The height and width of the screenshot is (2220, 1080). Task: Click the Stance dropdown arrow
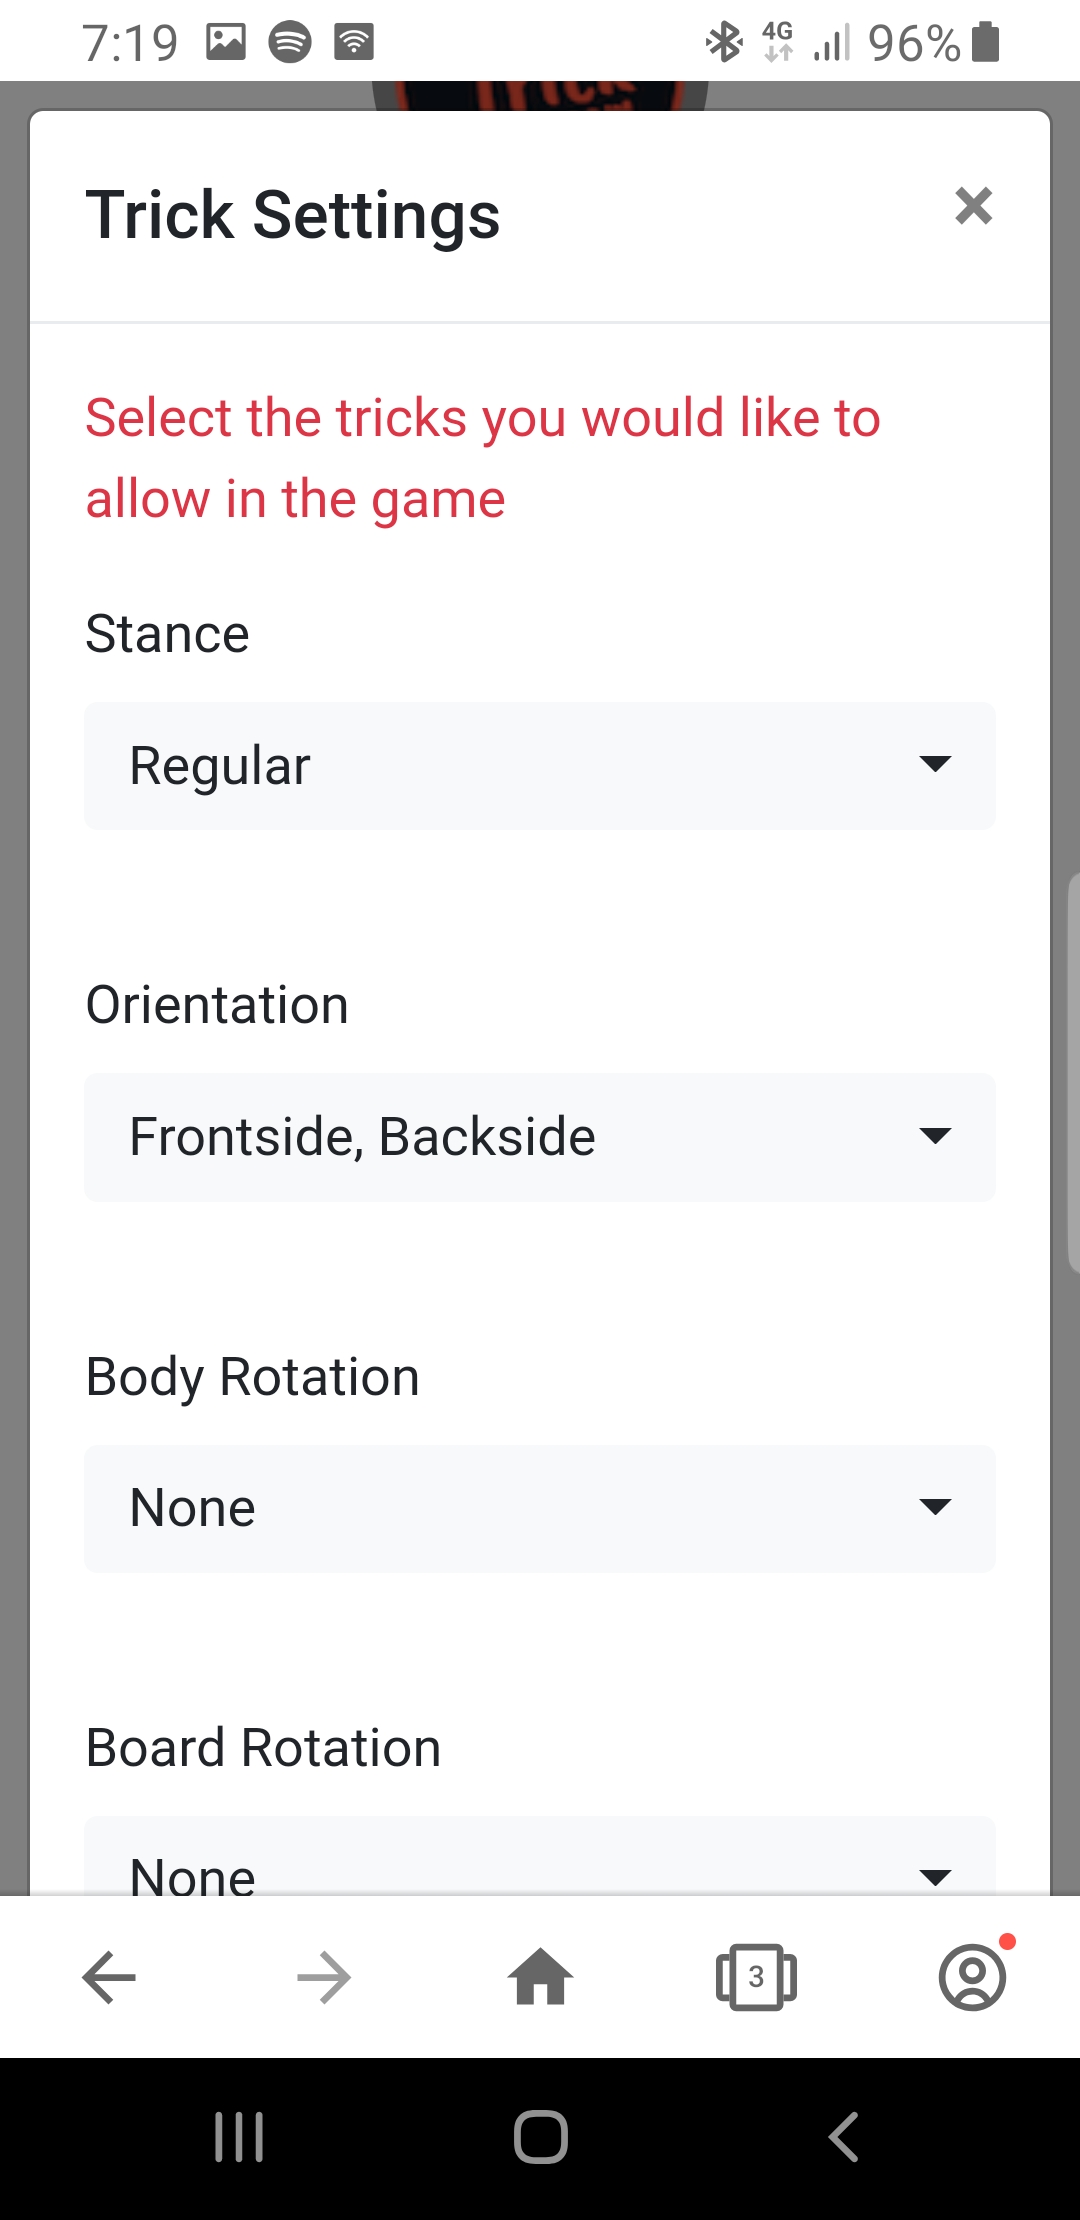[934, 765]
